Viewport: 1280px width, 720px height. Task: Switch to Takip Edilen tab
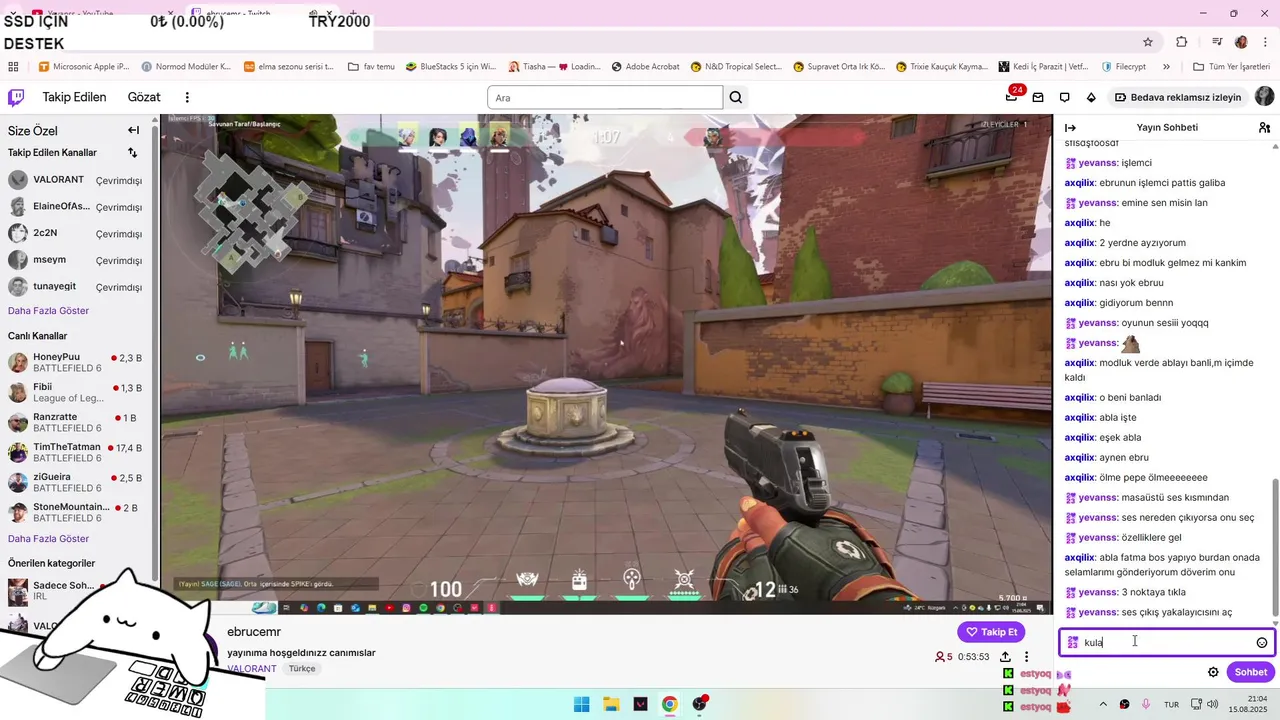pos(74,97)
